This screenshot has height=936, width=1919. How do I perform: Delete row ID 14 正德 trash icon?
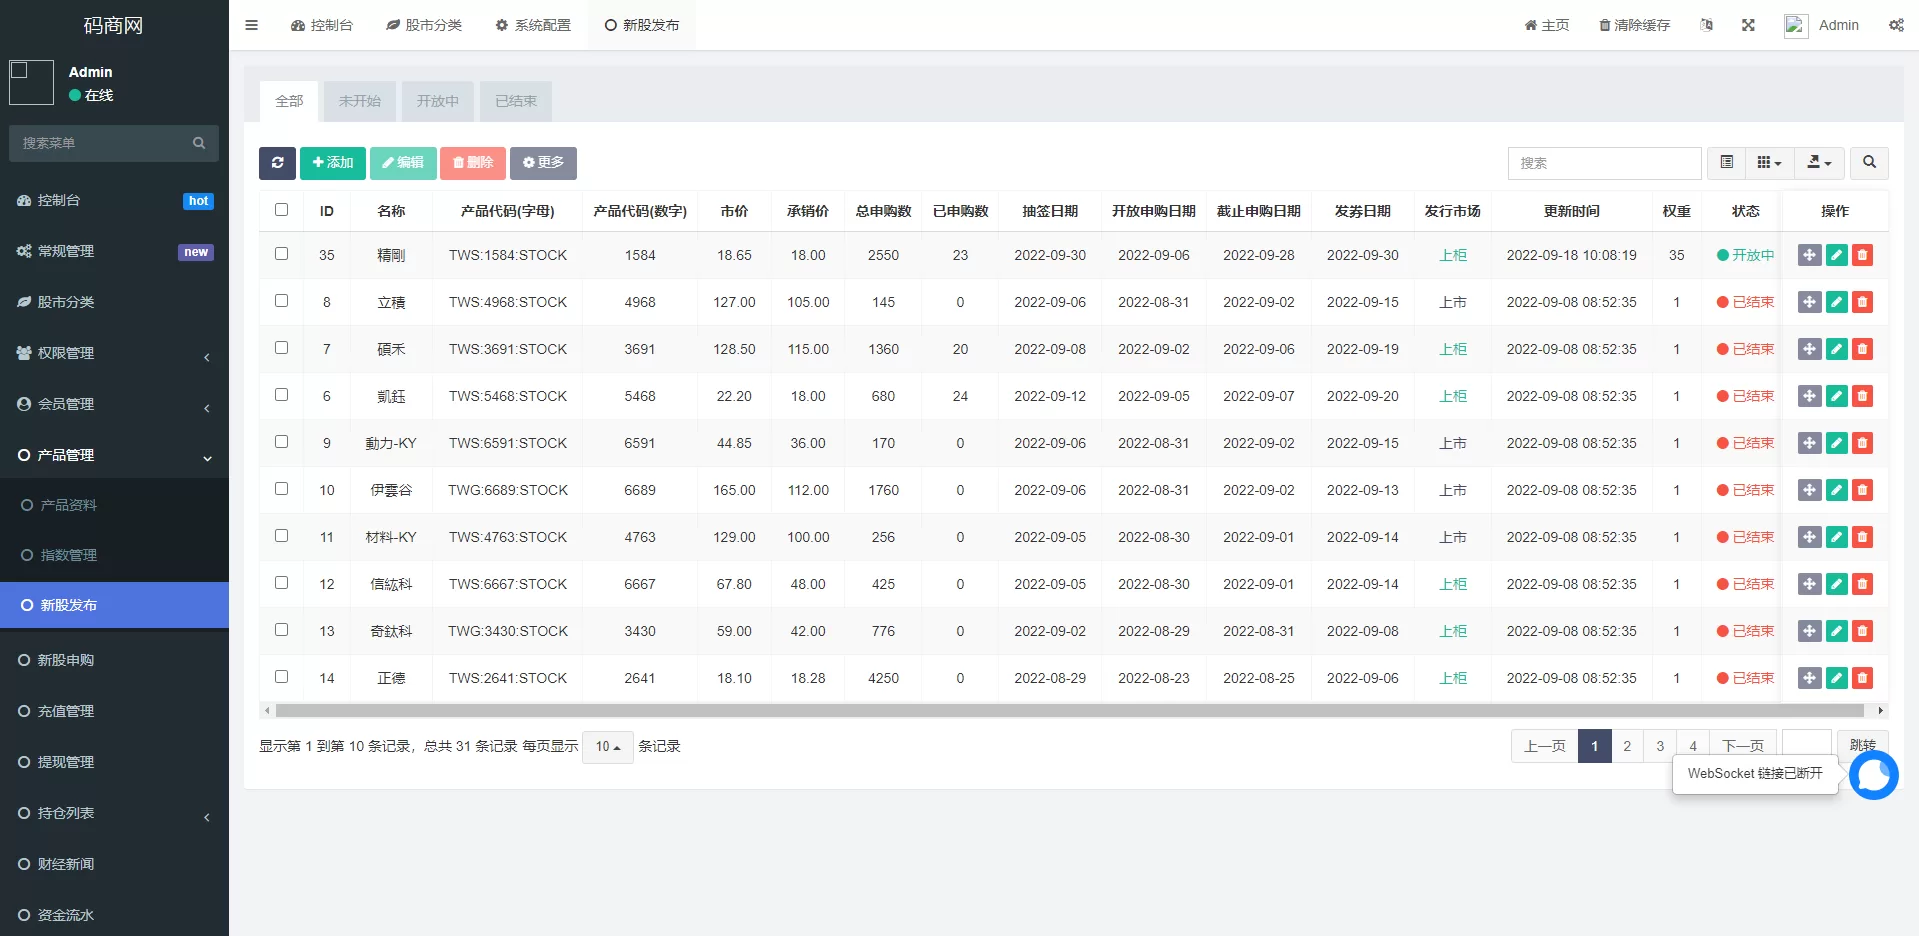[1862, 678]
